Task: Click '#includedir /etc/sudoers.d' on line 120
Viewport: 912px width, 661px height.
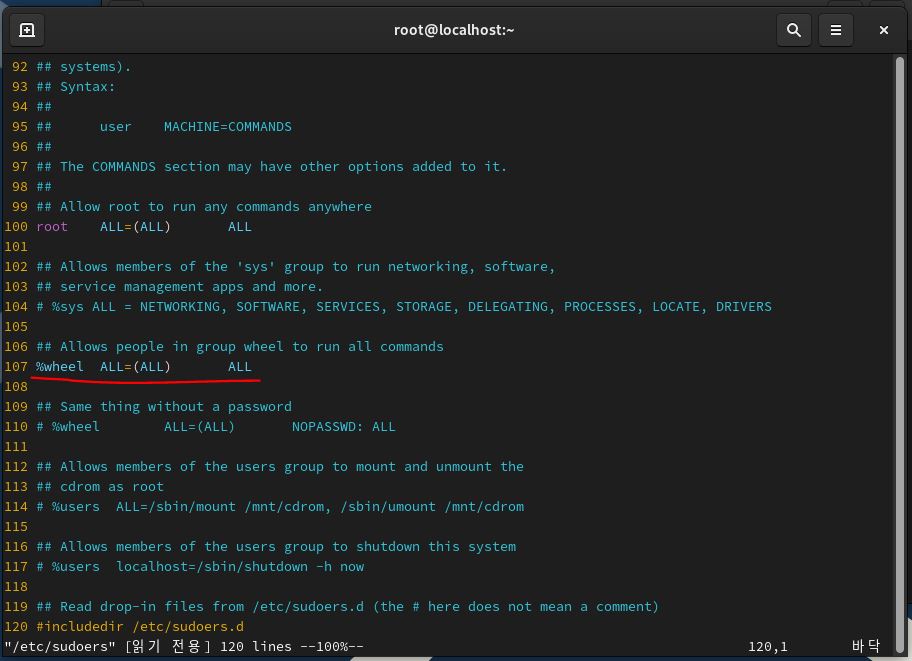Action: point(140,627)
